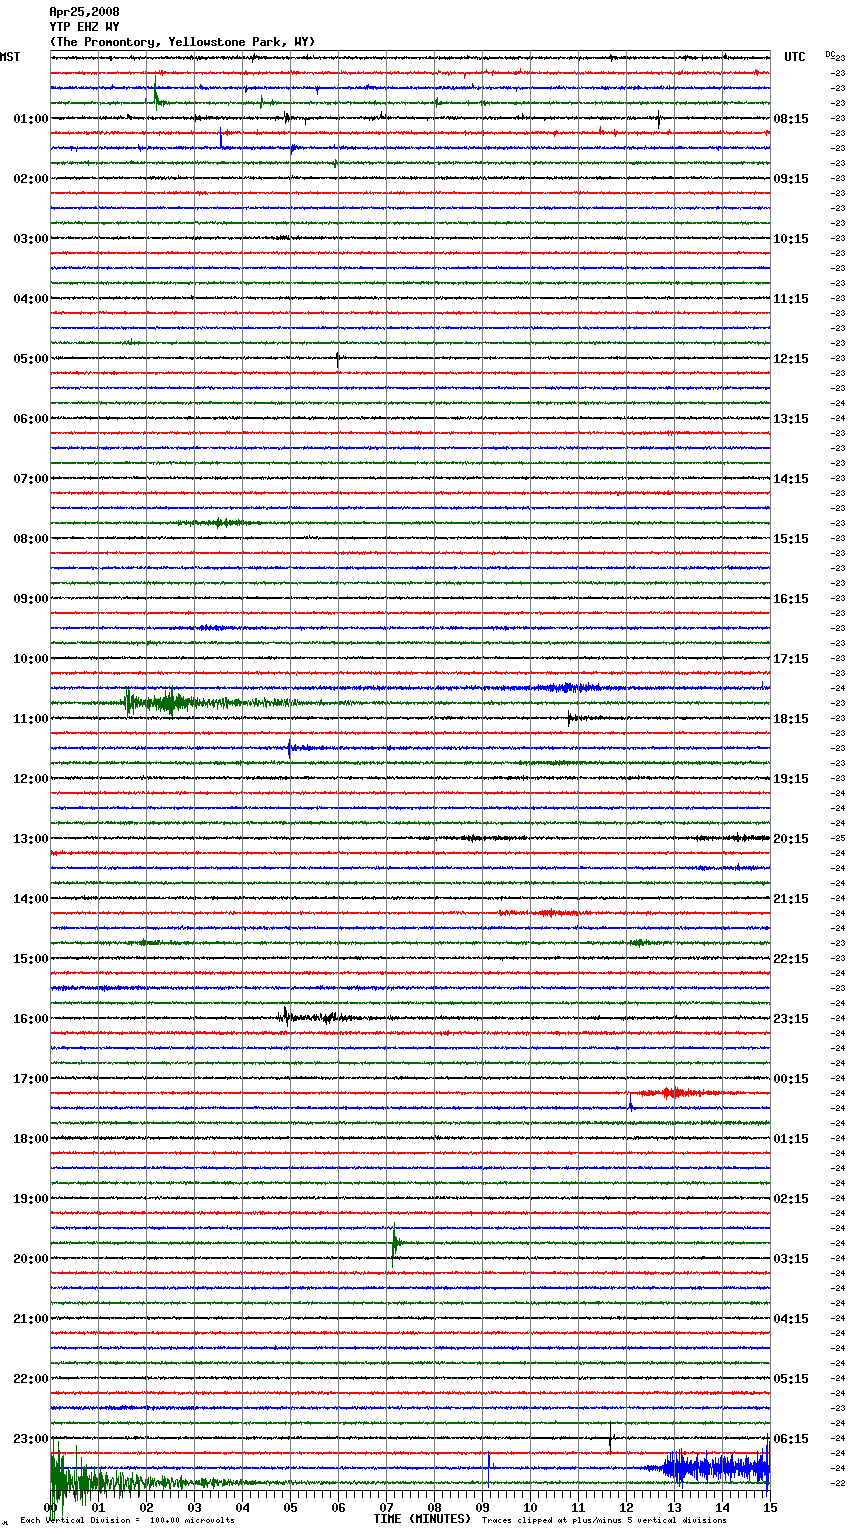Click the 03:15 UTC time label
The width and height of the screenshot is (850, 1534).
[791, 1259]
